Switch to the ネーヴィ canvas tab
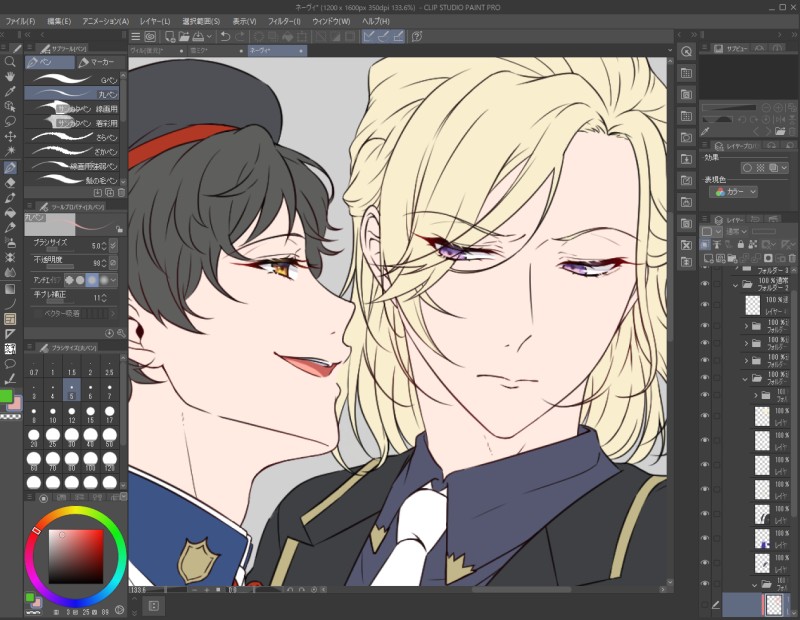The width and height of the screenshot is (800, 620). 277,51
